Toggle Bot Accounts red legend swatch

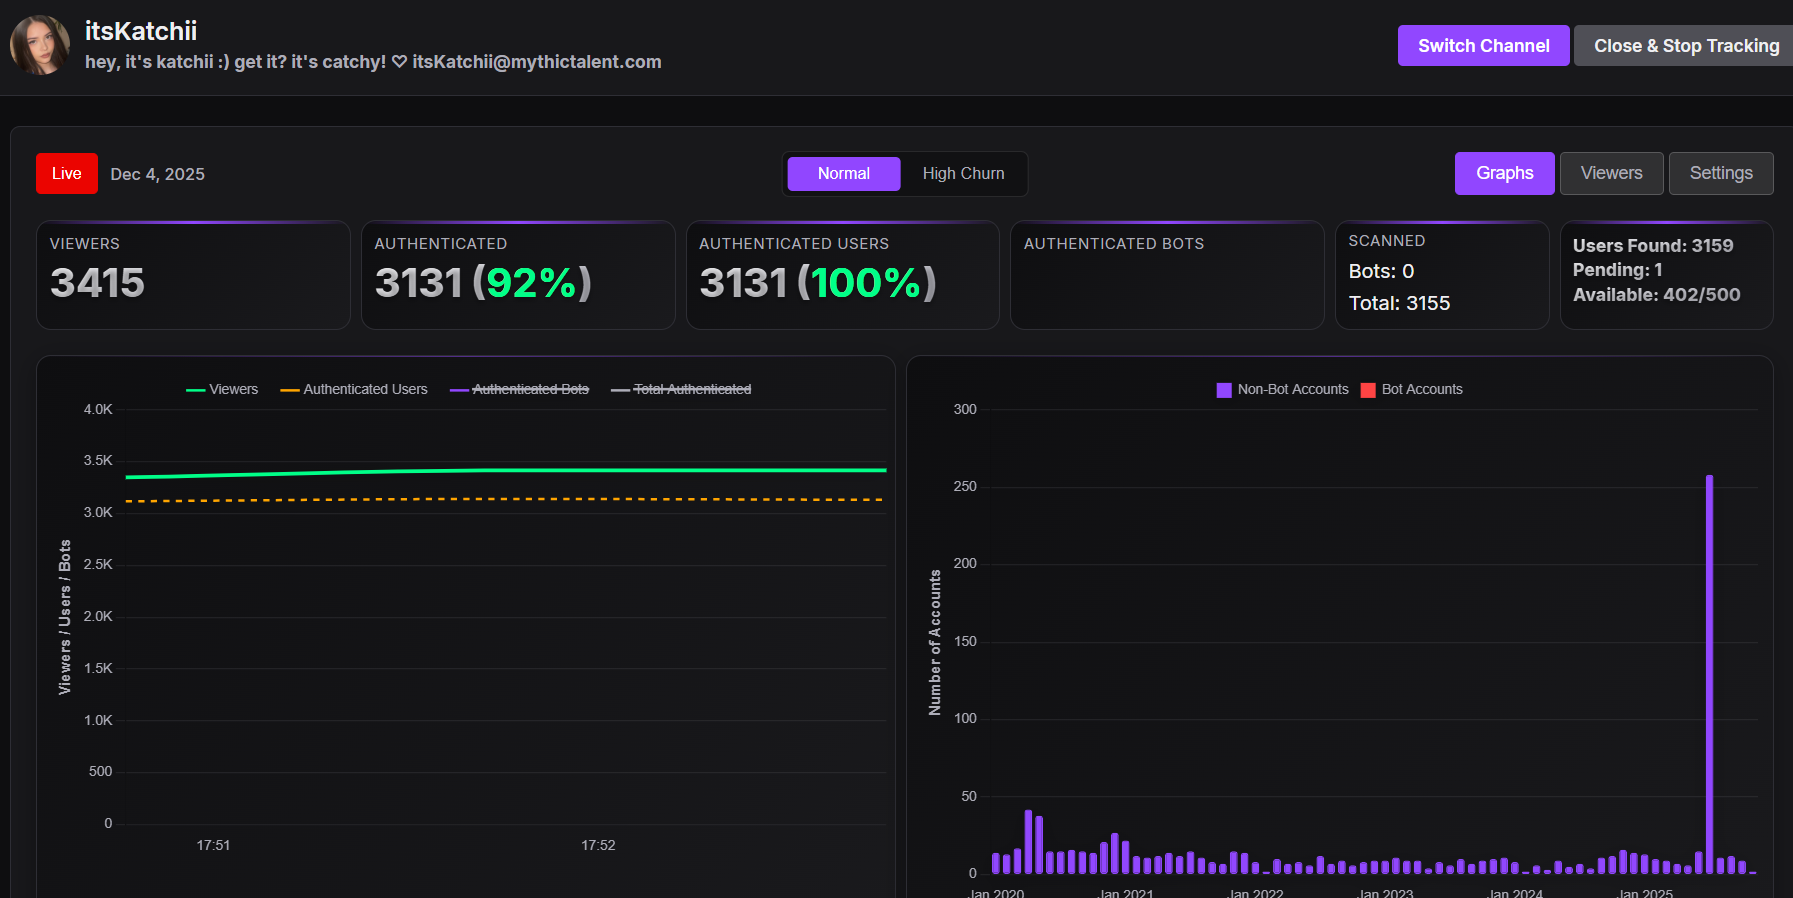[x=1368, y=390]
